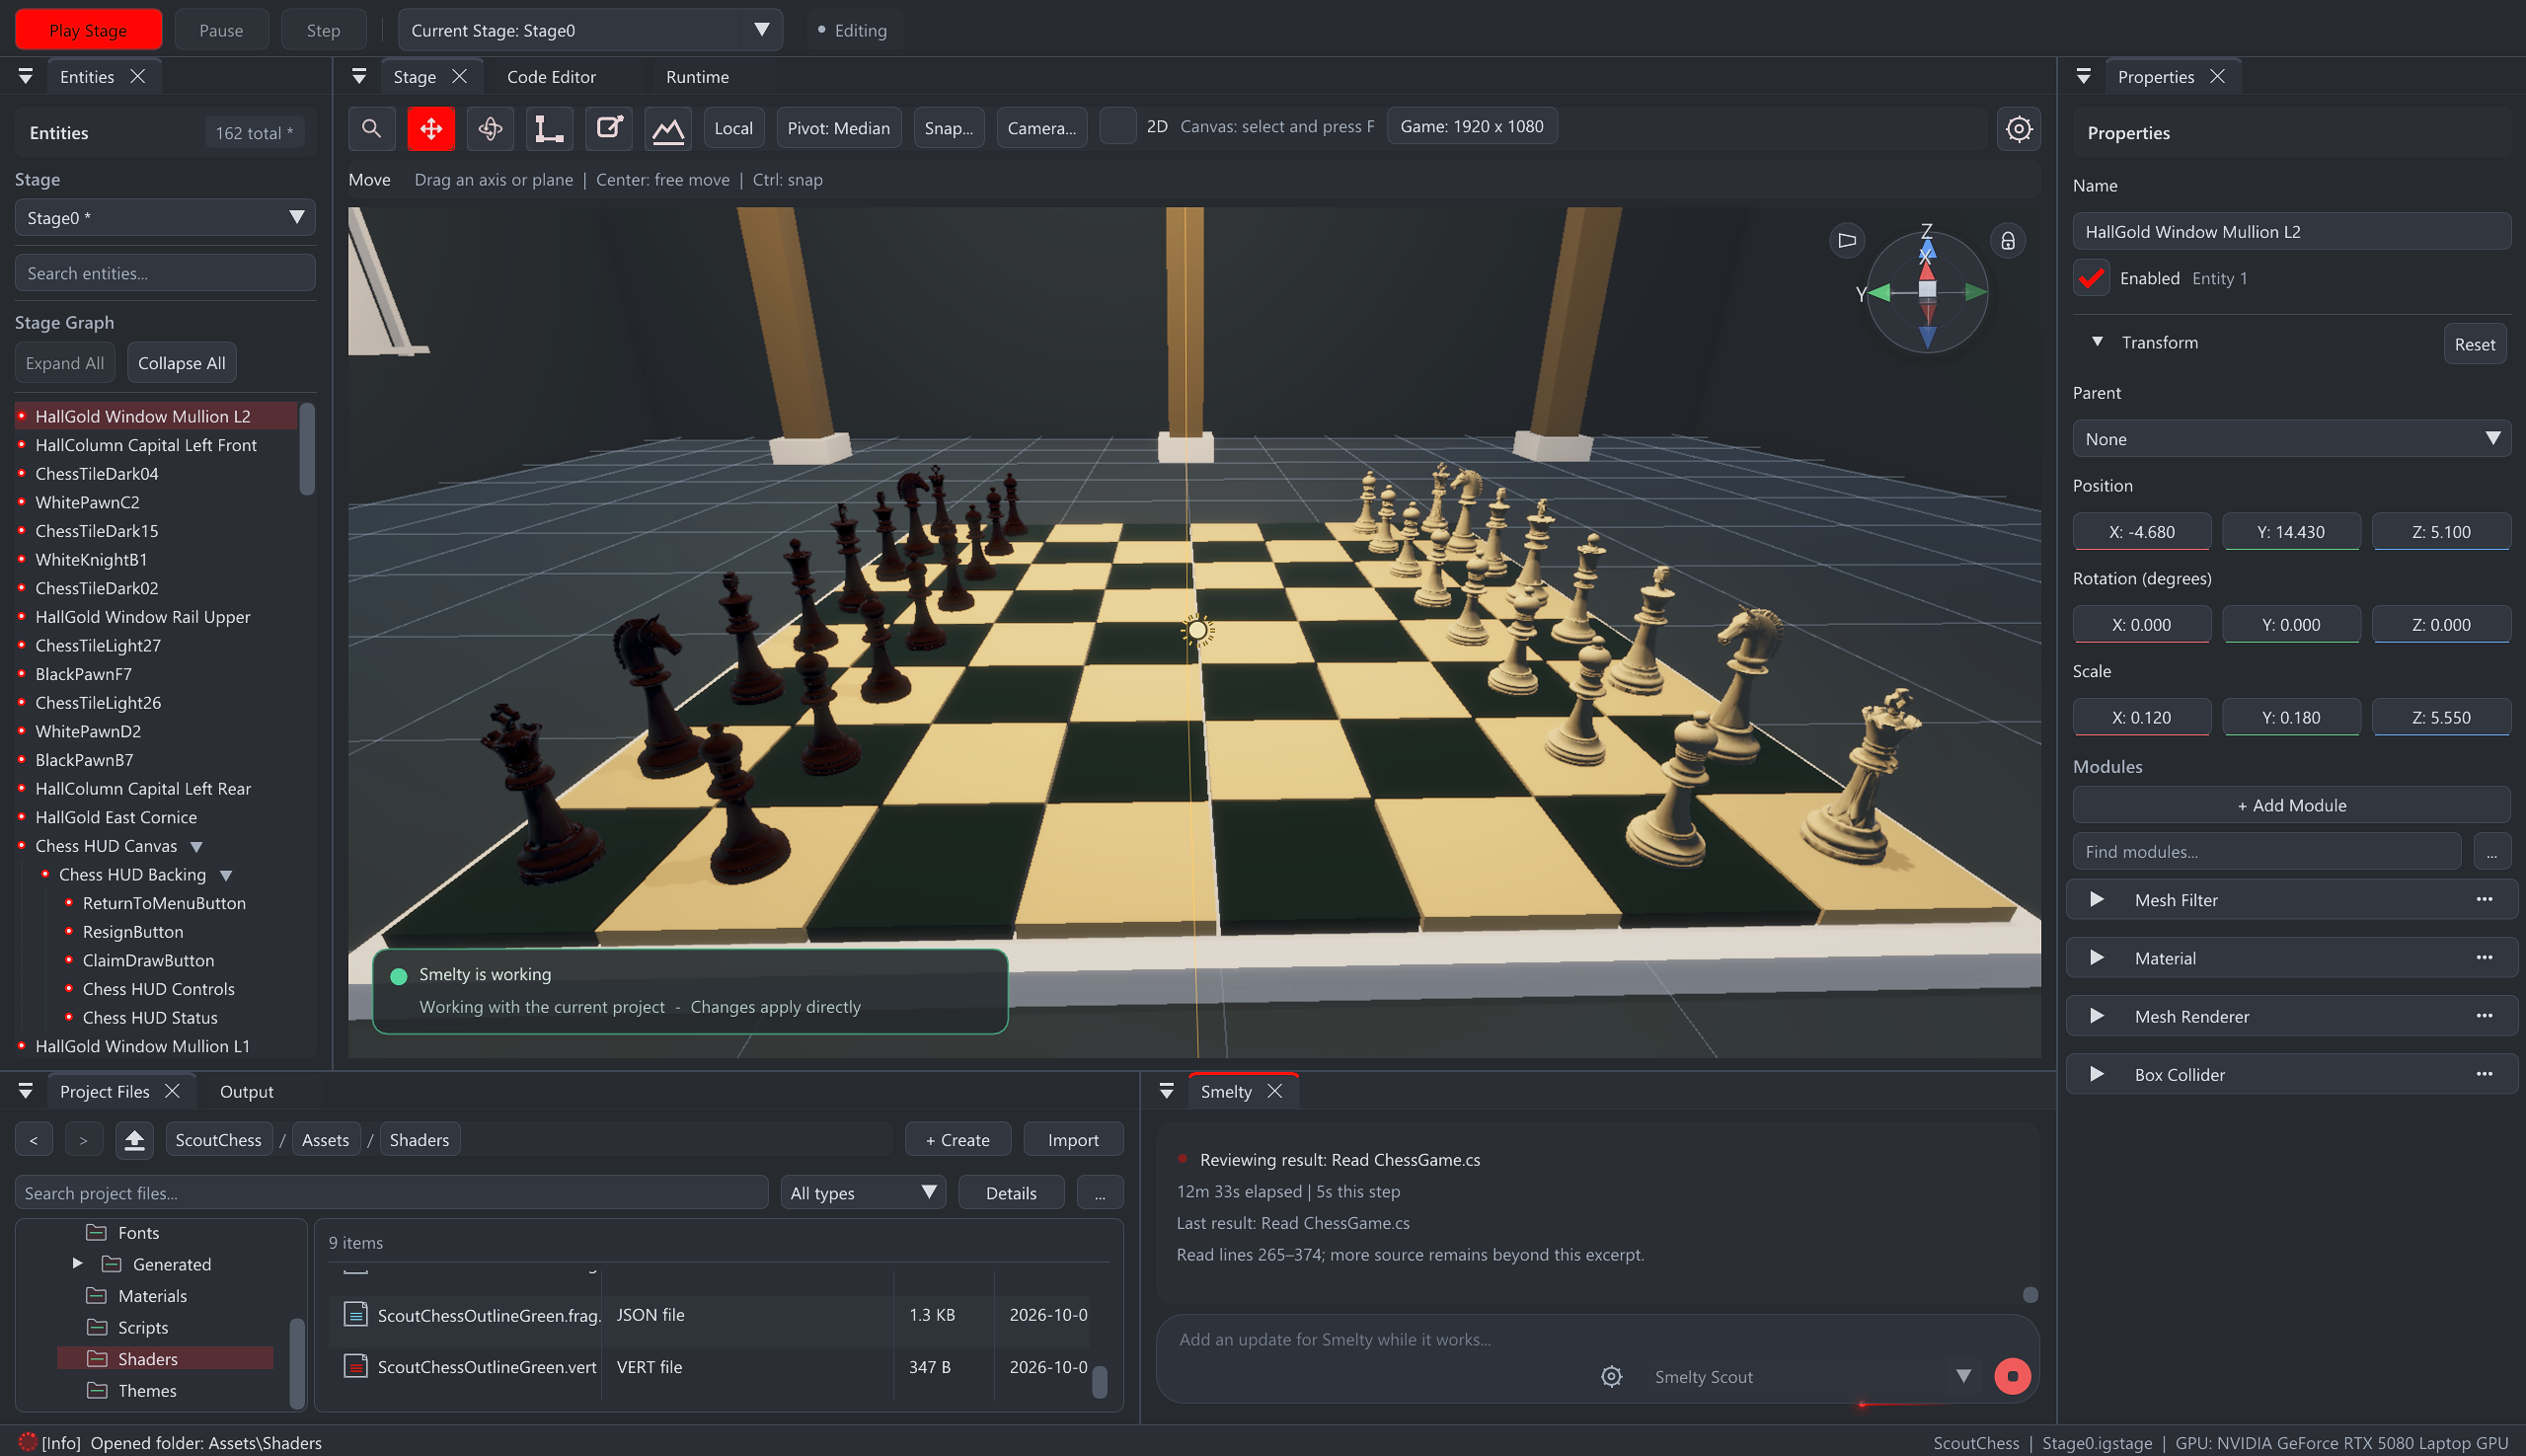This screenshot has height=1456, width=2526.
Task: Click the Search entities field
Action: [x=165, y=273]
